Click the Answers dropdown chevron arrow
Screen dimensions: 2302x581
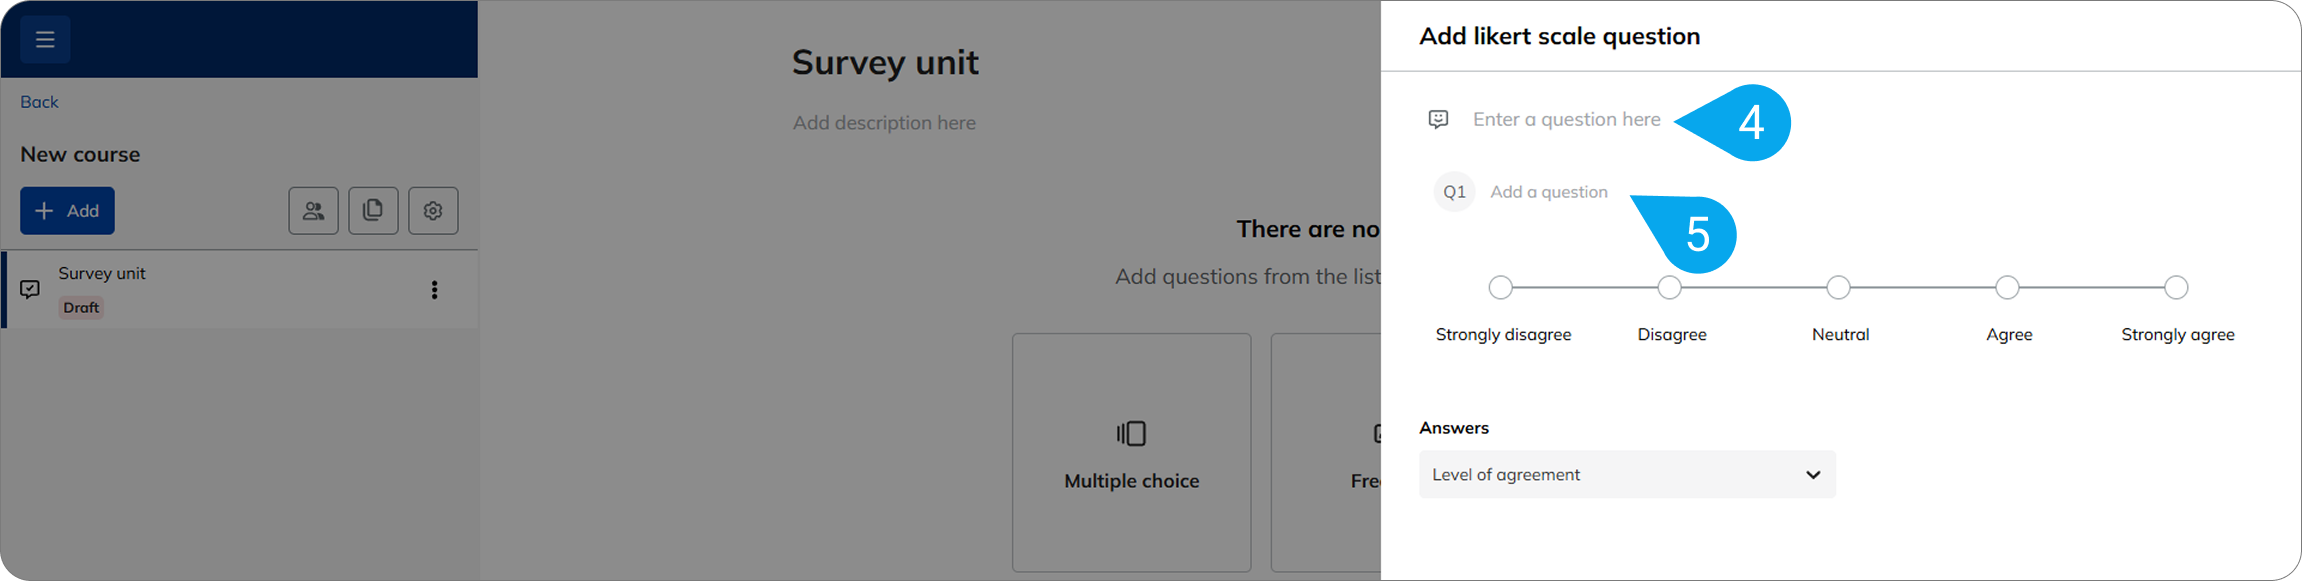click(1813, 475)
